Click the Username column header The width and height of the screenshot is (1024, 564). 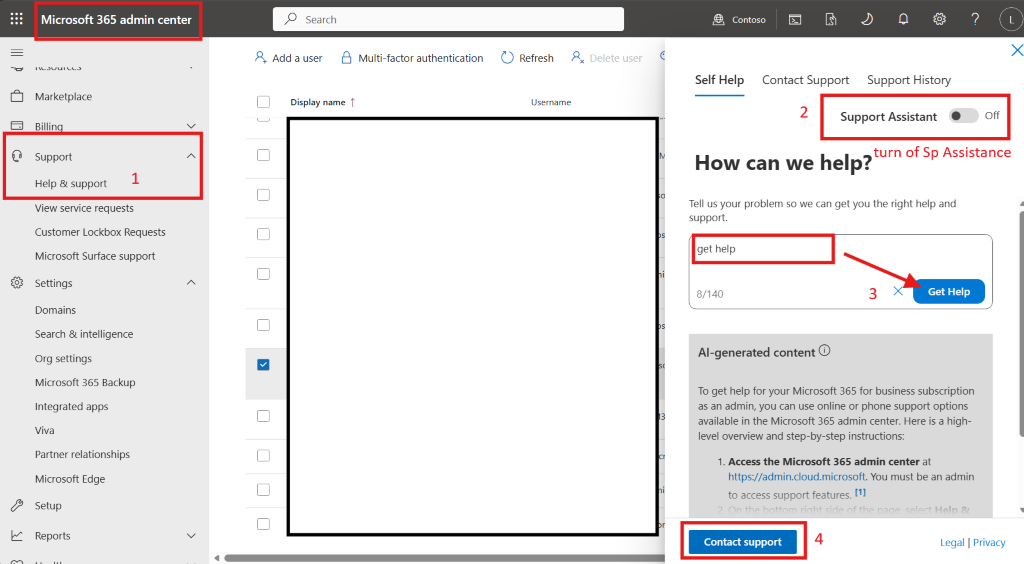click(551, 102)
